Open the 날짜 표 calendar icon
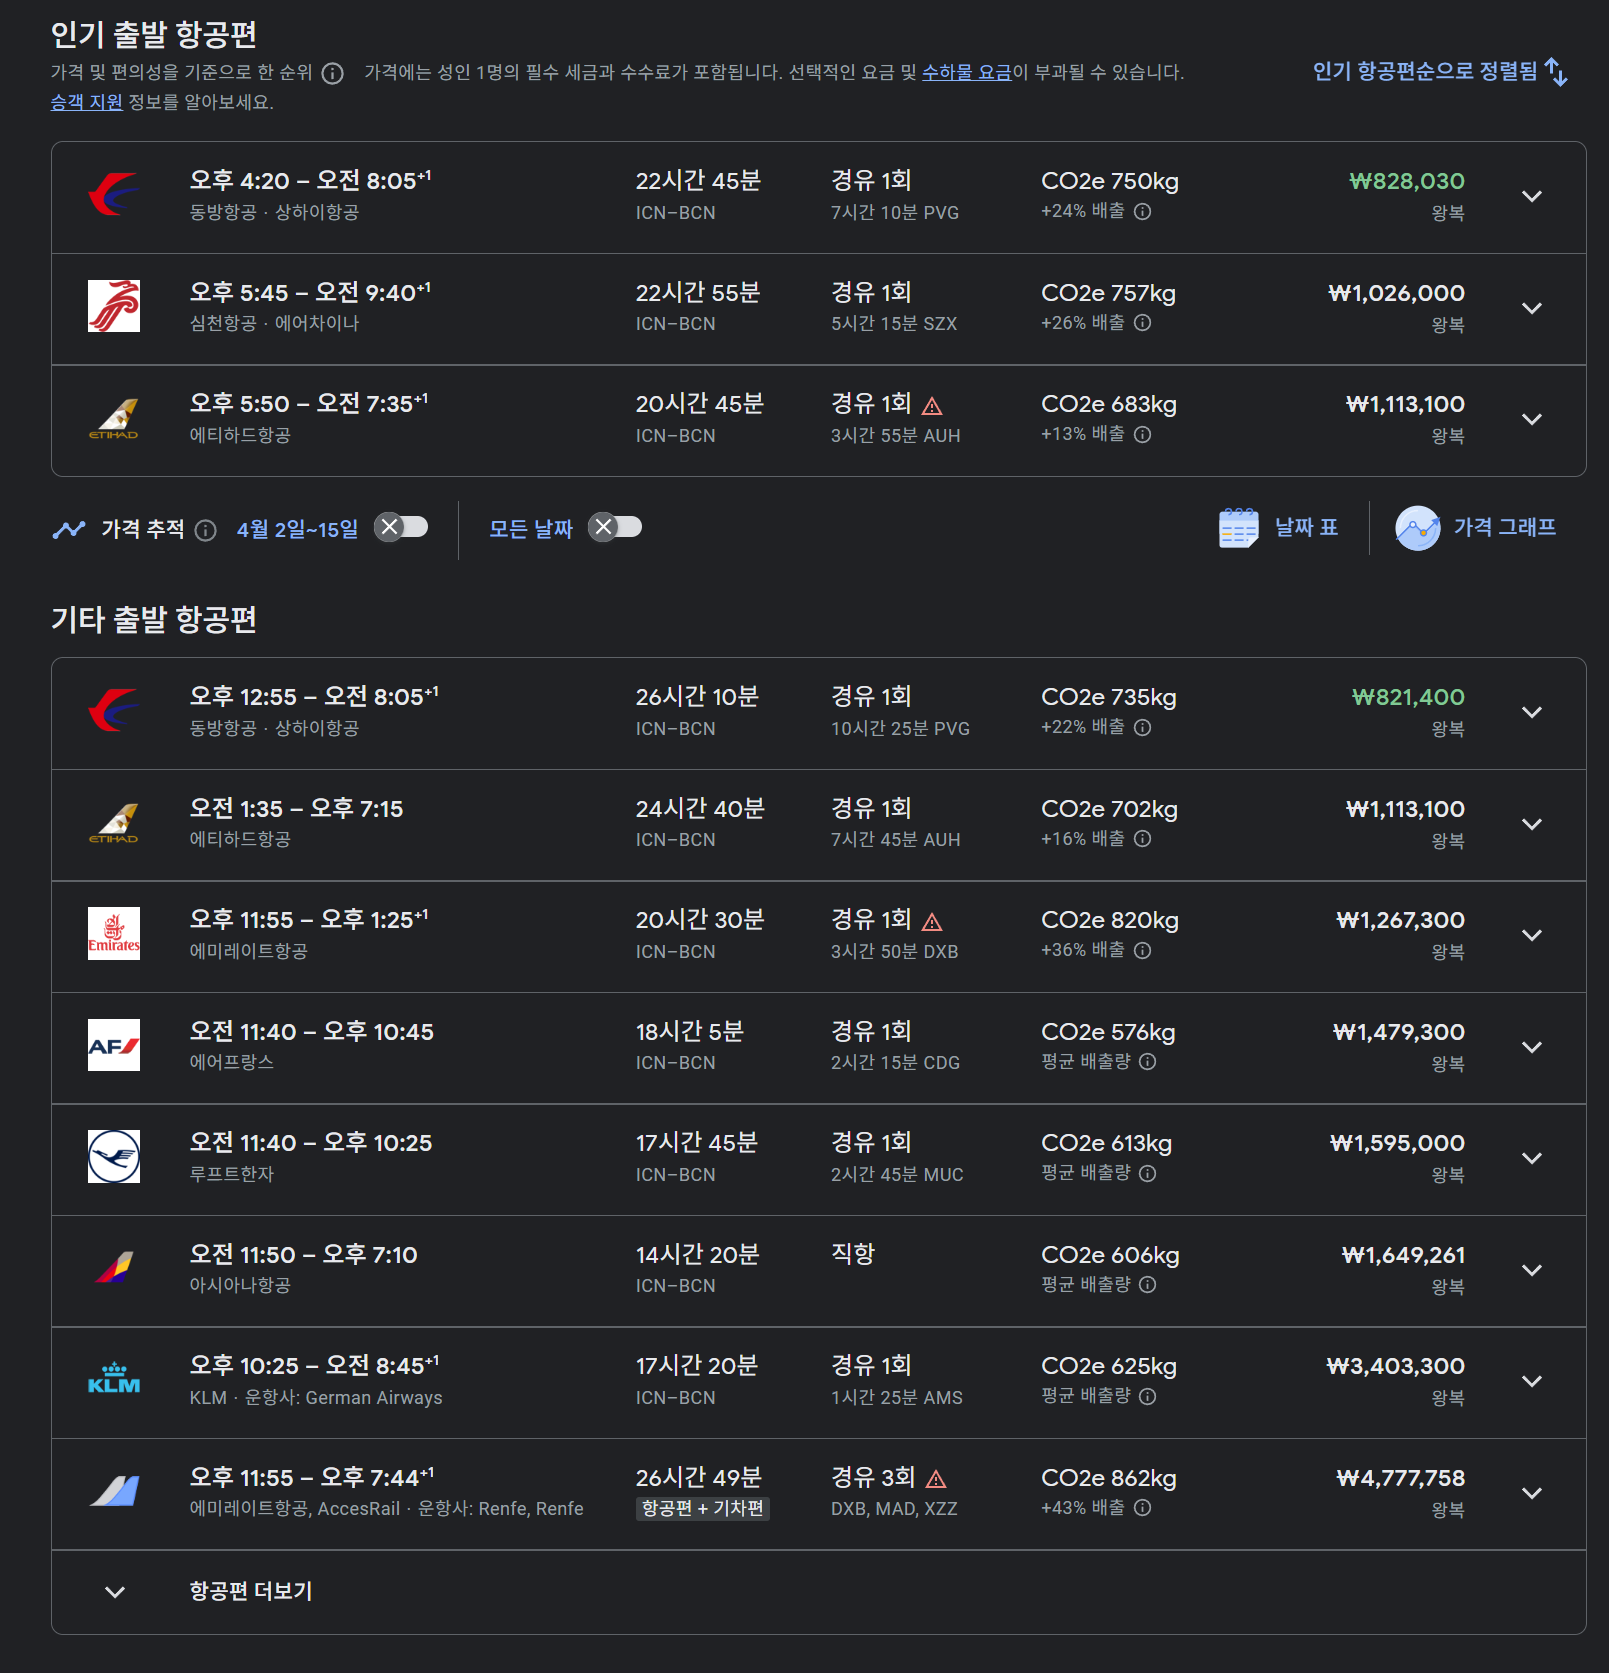The width and height of the screenshot is (1609, 1673). point(1238,528)
